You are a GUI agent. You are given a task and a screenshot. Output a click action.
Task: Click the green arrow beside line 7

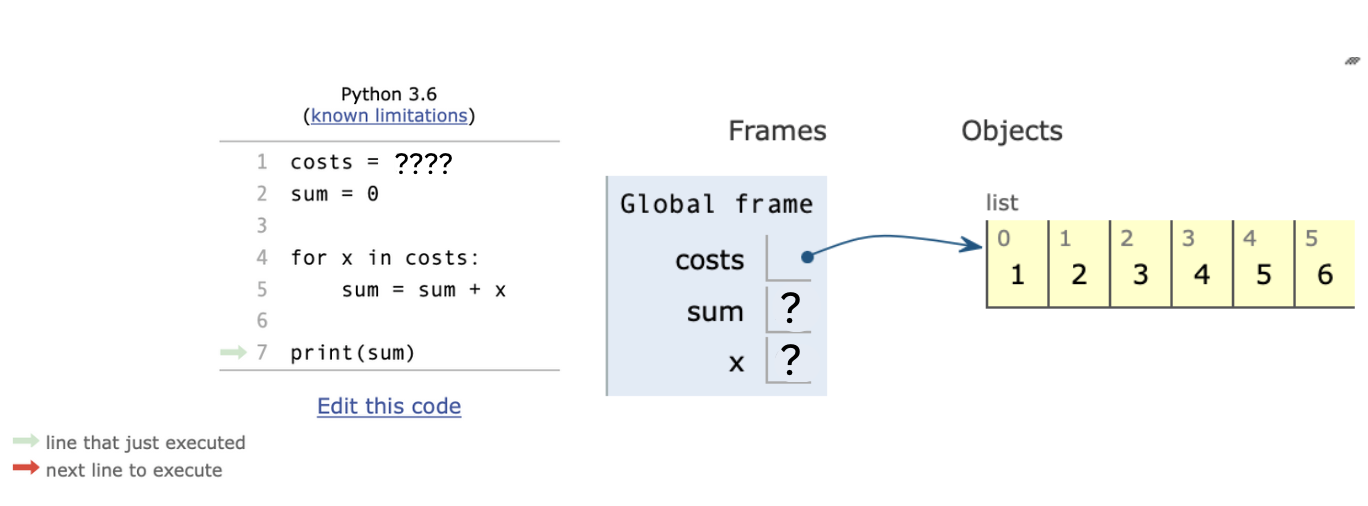[x=233, y=352]
